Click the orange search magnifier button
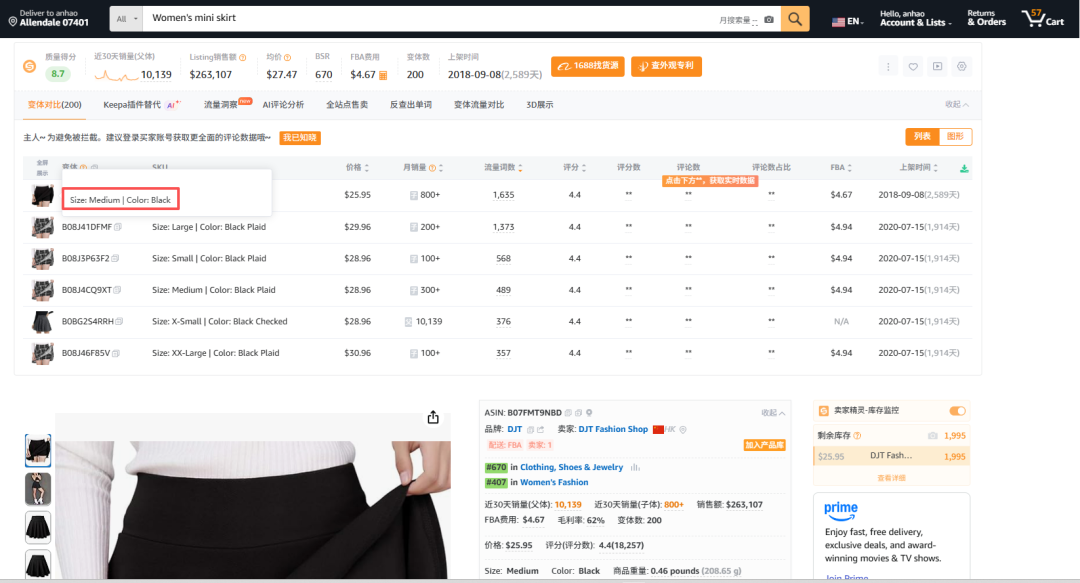This screenshot has height=583, width=1080. 795,19
